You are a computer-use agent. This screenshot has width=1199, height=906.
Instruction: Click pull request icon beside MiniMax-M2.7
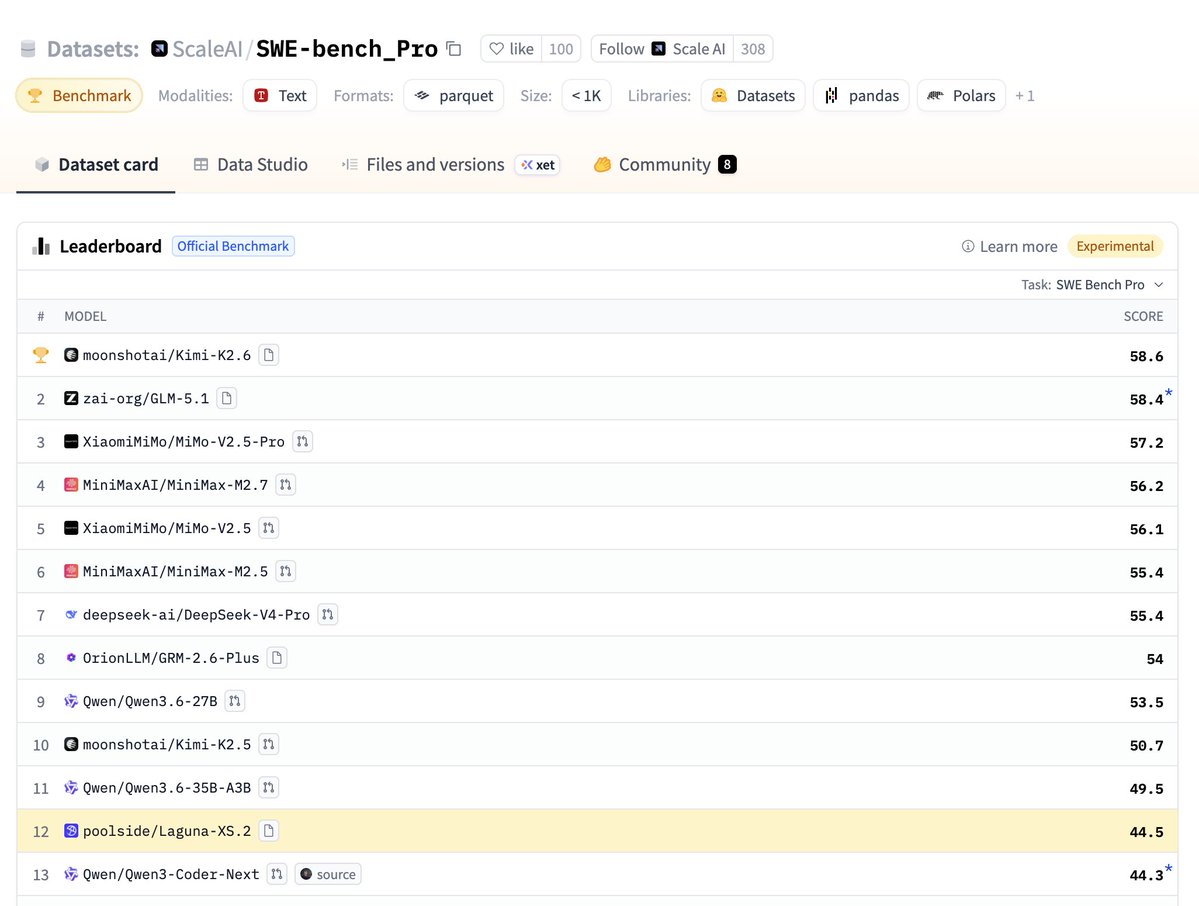pyautogui.click(x=285, y=485)
